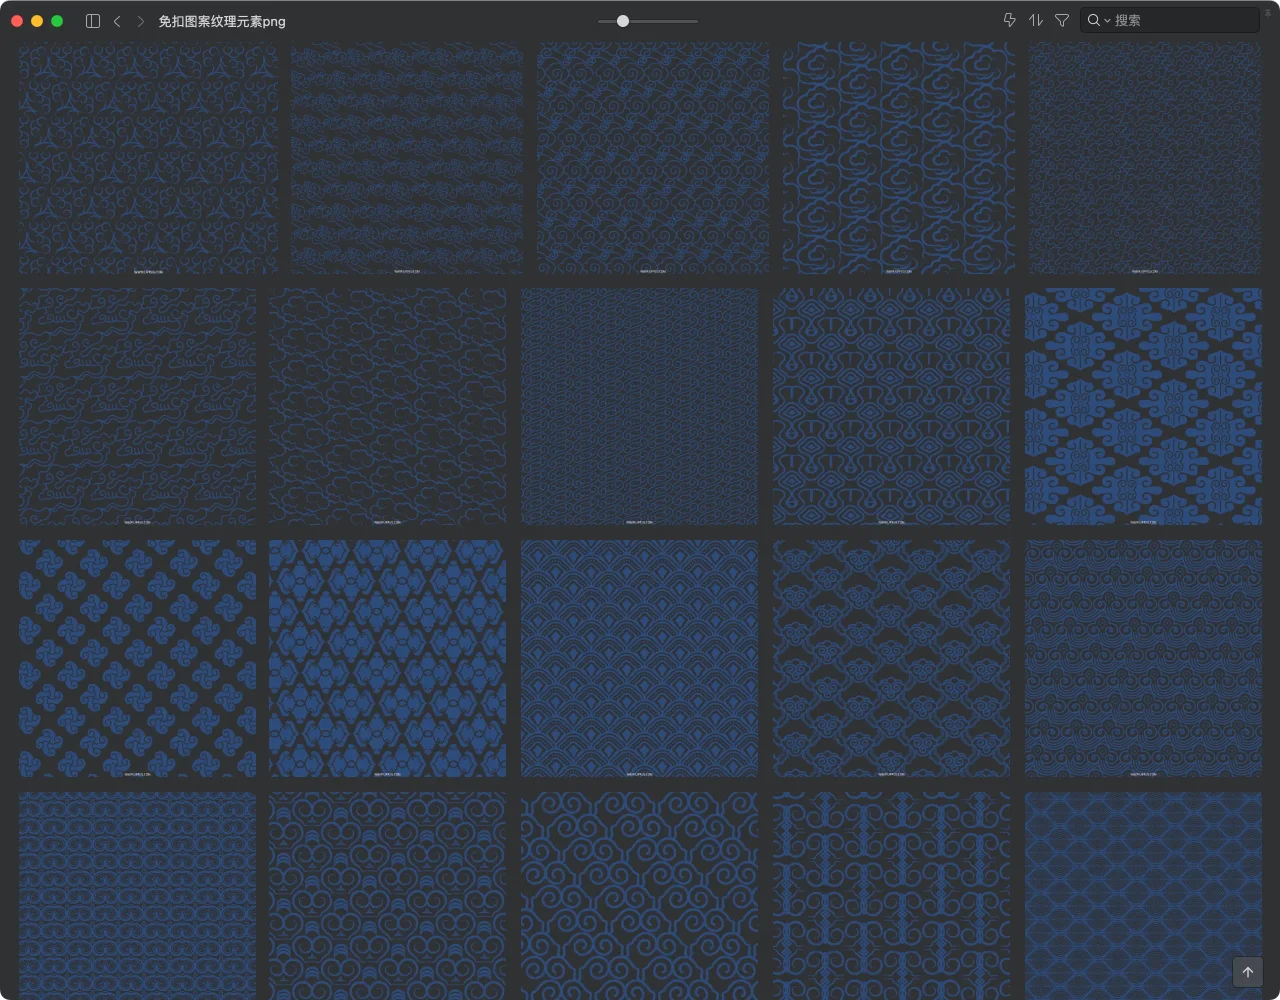
Task: Select the first thumbnail in third row
Action: [137, 658]
